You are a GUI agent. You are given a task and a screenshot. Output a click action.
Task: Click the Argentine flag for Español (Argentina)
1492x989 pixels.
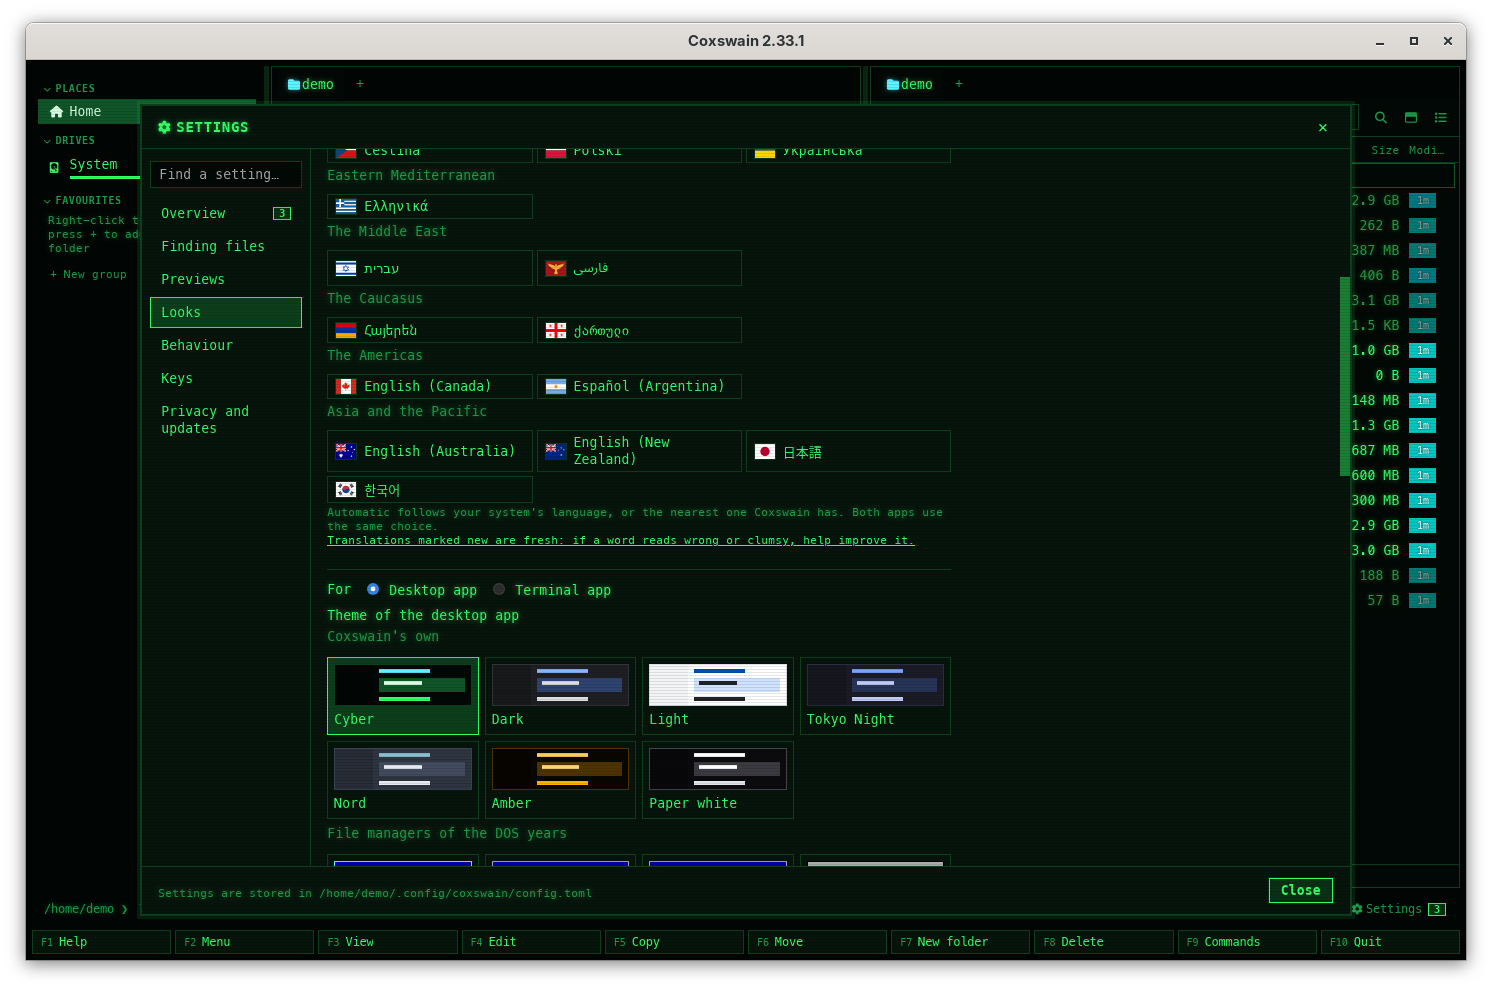point(556,387)
